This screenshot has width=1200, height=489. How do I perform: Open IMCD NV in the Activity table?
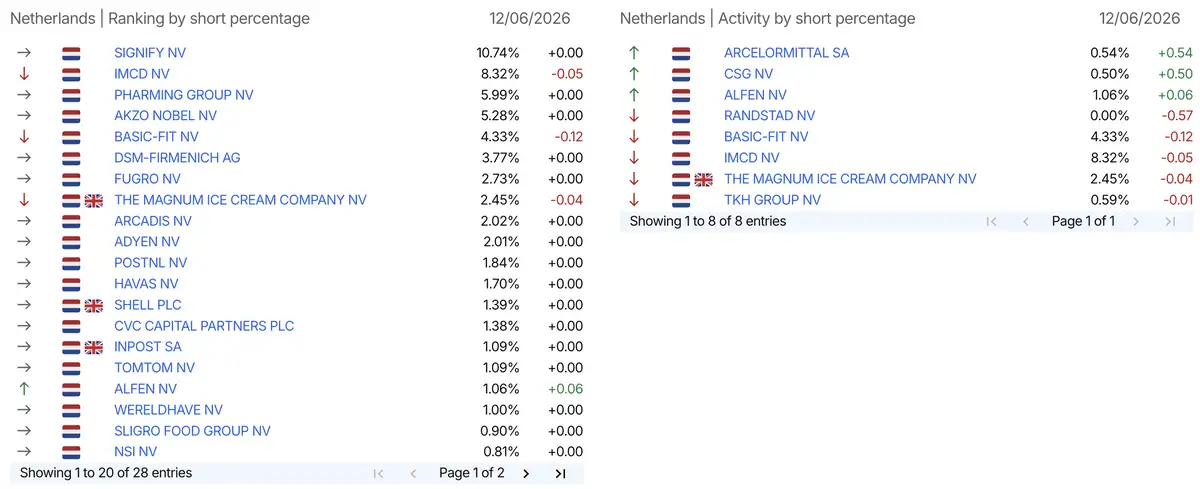point(751,158)
